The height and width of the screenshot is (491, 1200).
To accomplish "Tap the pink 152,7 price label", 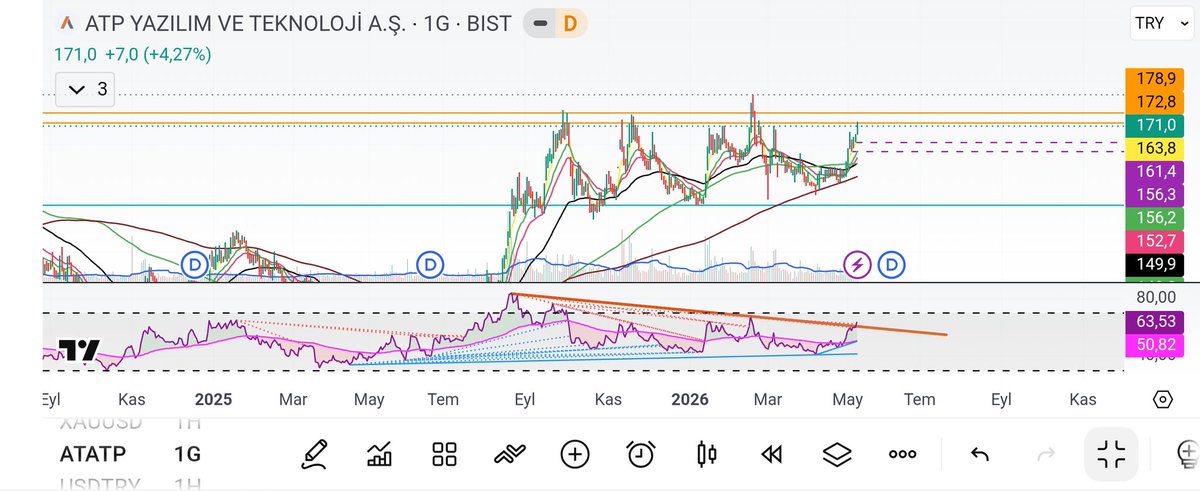I will tap(1155, 241).
